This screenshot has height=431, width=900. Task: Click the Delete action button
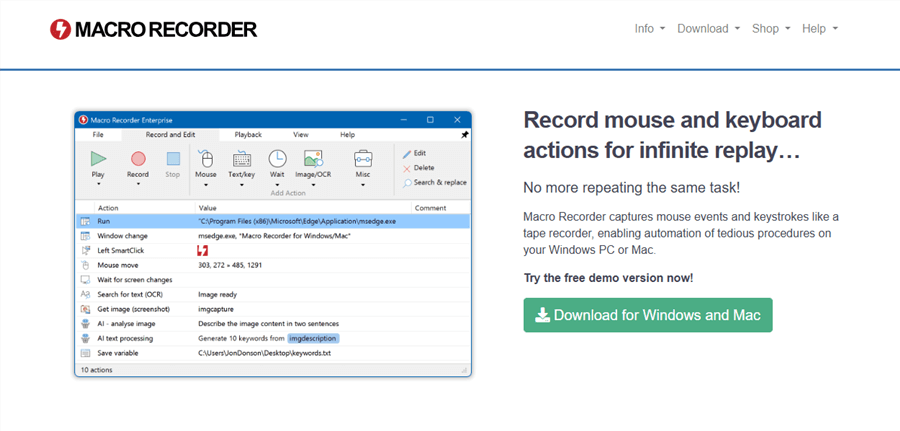(x=424, y=168)
